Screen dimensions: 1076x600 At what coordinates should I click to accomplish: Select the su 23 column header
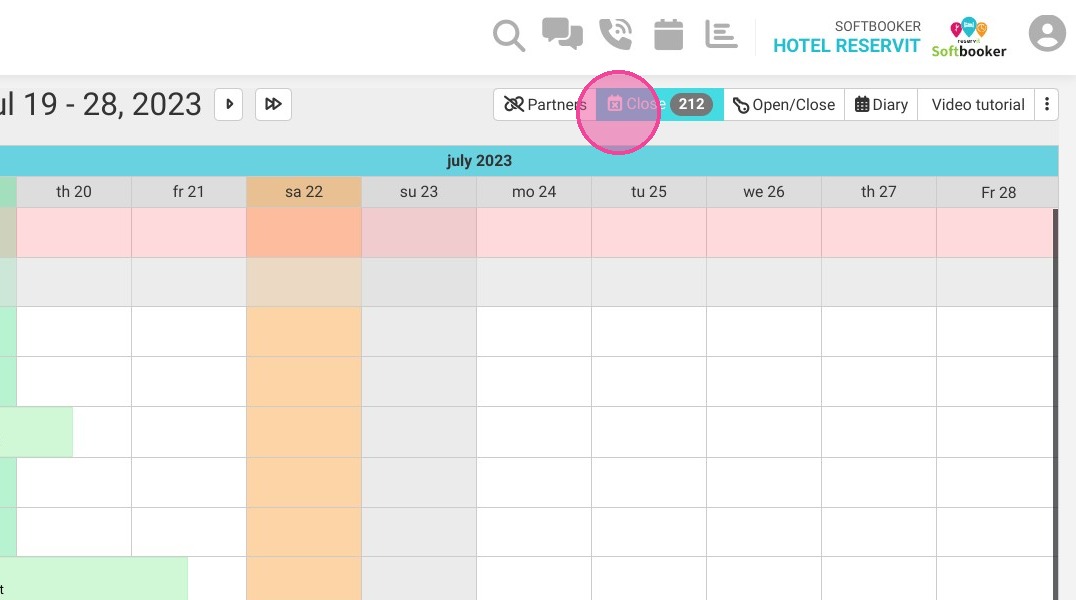419,192
